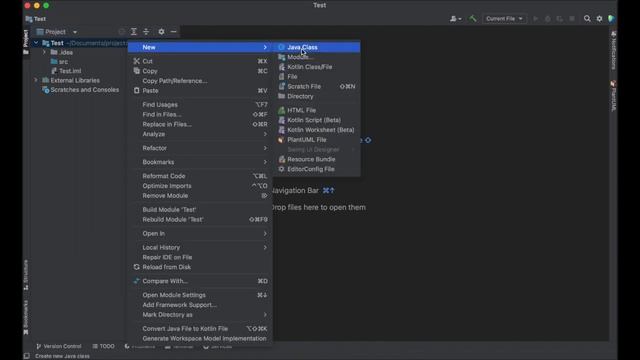Click the Build hammer icon
The height and width of the screenshot is (360, 640).
(473, 19)
